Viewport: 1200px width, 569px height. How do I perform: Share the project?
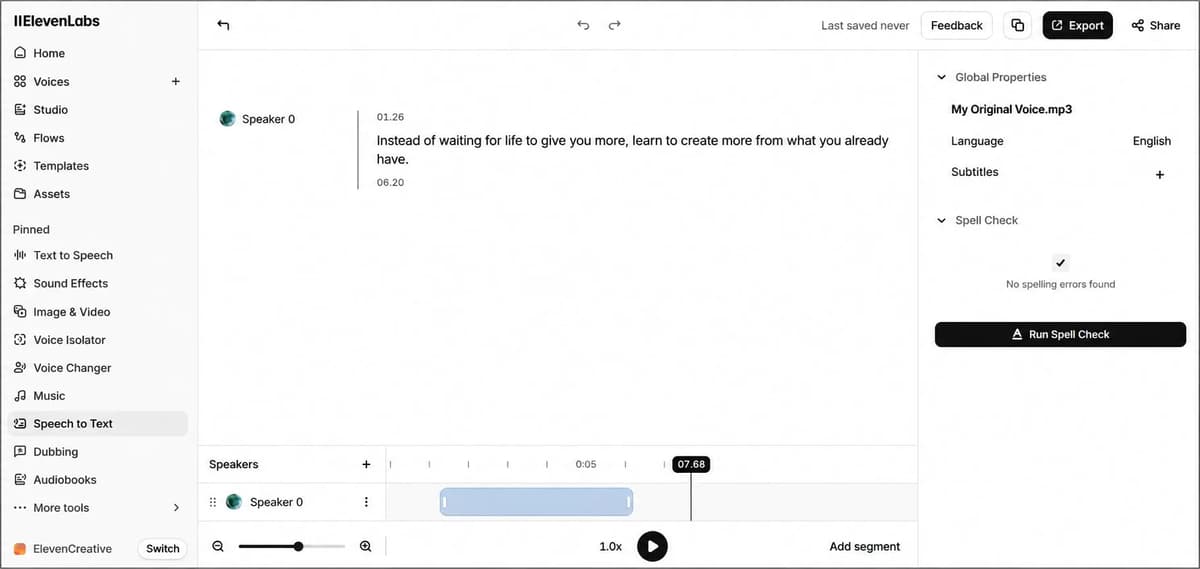pyautogui.click(x=1156, y=26)
